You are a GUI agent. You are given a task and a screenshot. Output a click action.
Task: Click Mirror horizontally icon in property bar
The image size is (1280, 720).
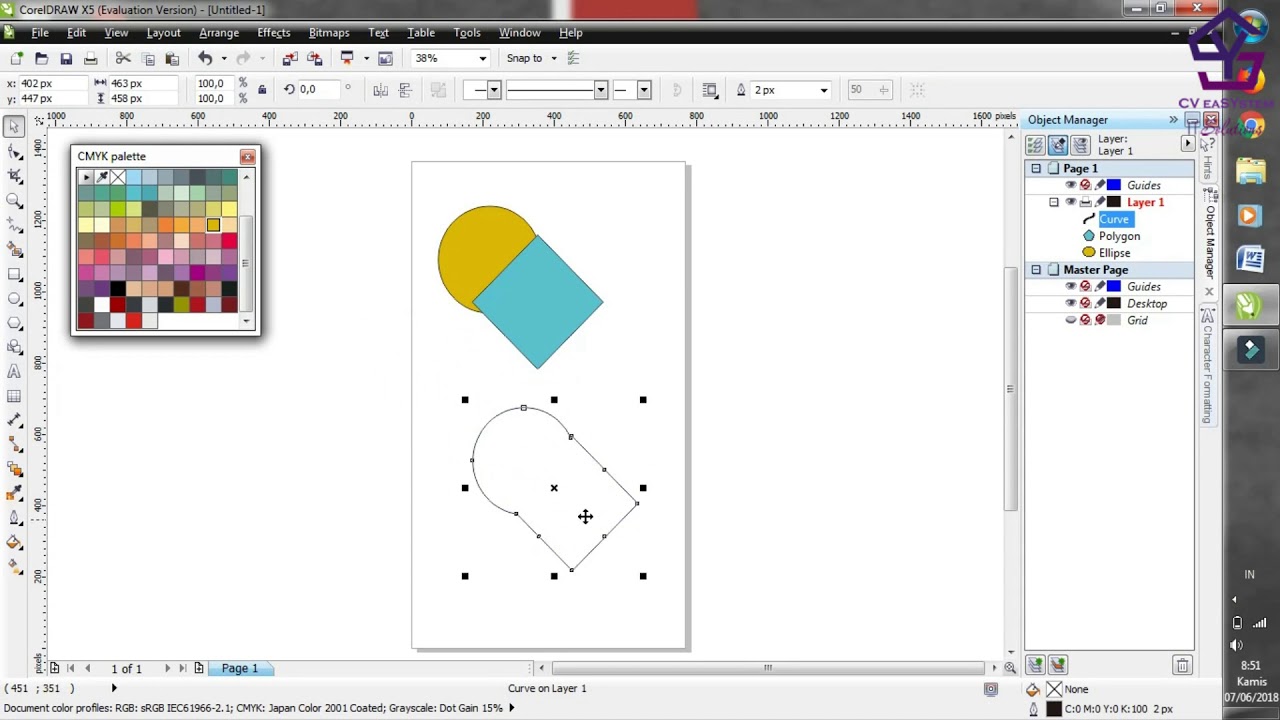pyautogui.click(x=381, y=90)
